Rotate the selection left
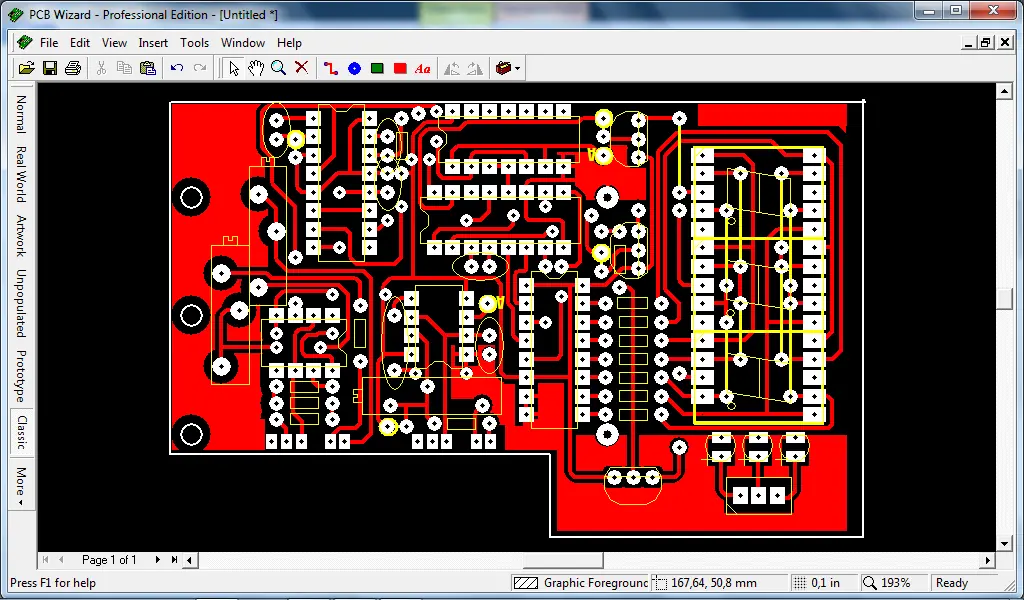Image resolution: width=1024 pixels, height=600 pixels. [452, 68]
